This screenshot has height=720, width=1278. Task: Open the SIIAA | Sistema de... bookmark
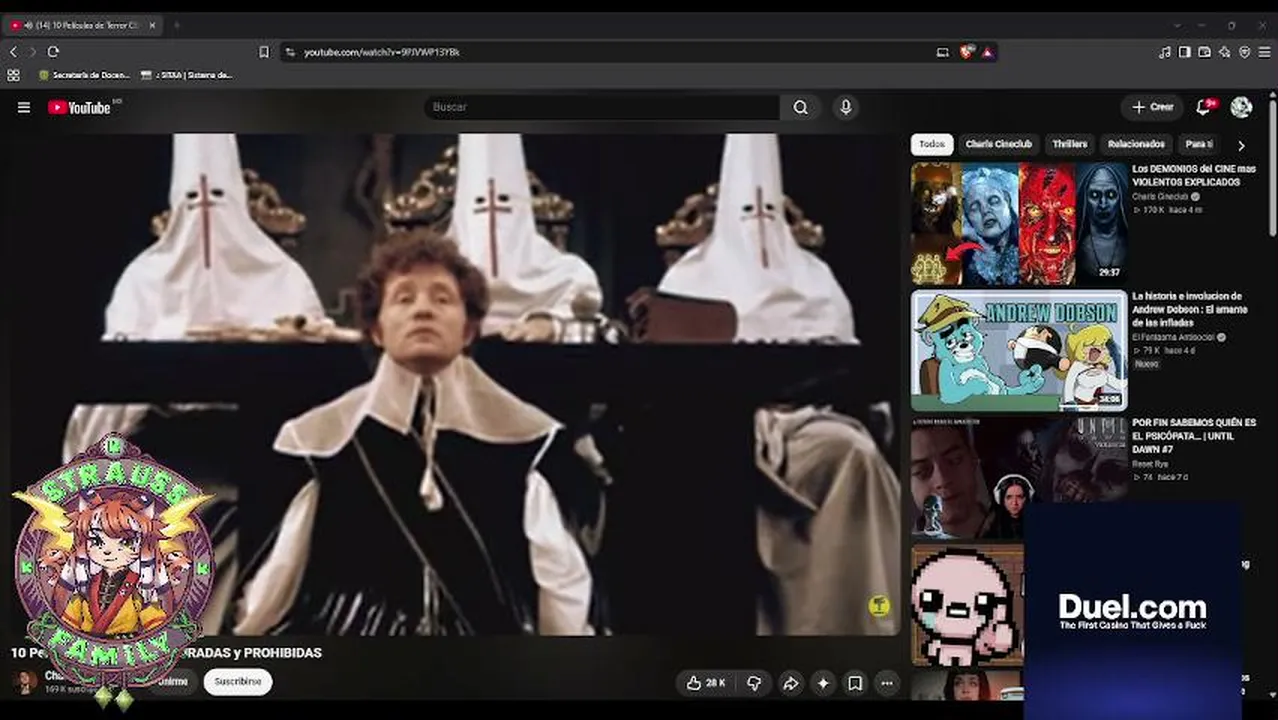click(x=187, y=75)
